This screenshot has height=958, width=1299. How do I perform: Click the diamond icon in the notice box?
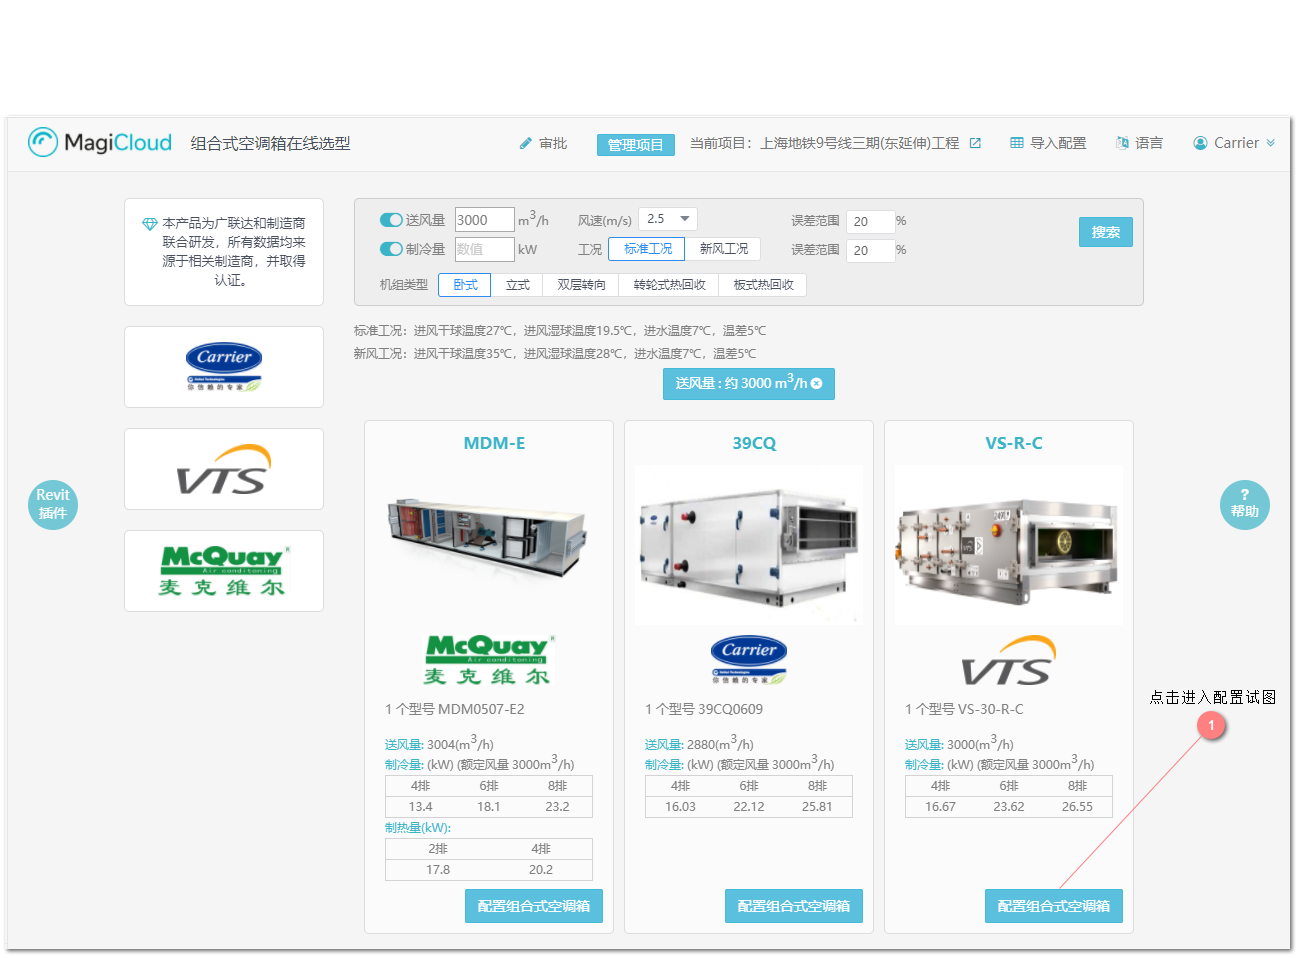[150, 224]
